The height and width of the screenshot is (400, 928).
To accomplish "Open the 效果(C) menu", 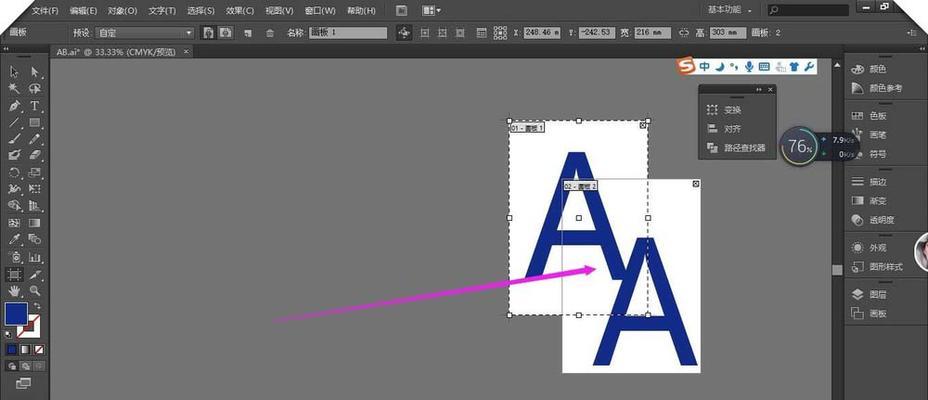I will click(x=240, y=11).
